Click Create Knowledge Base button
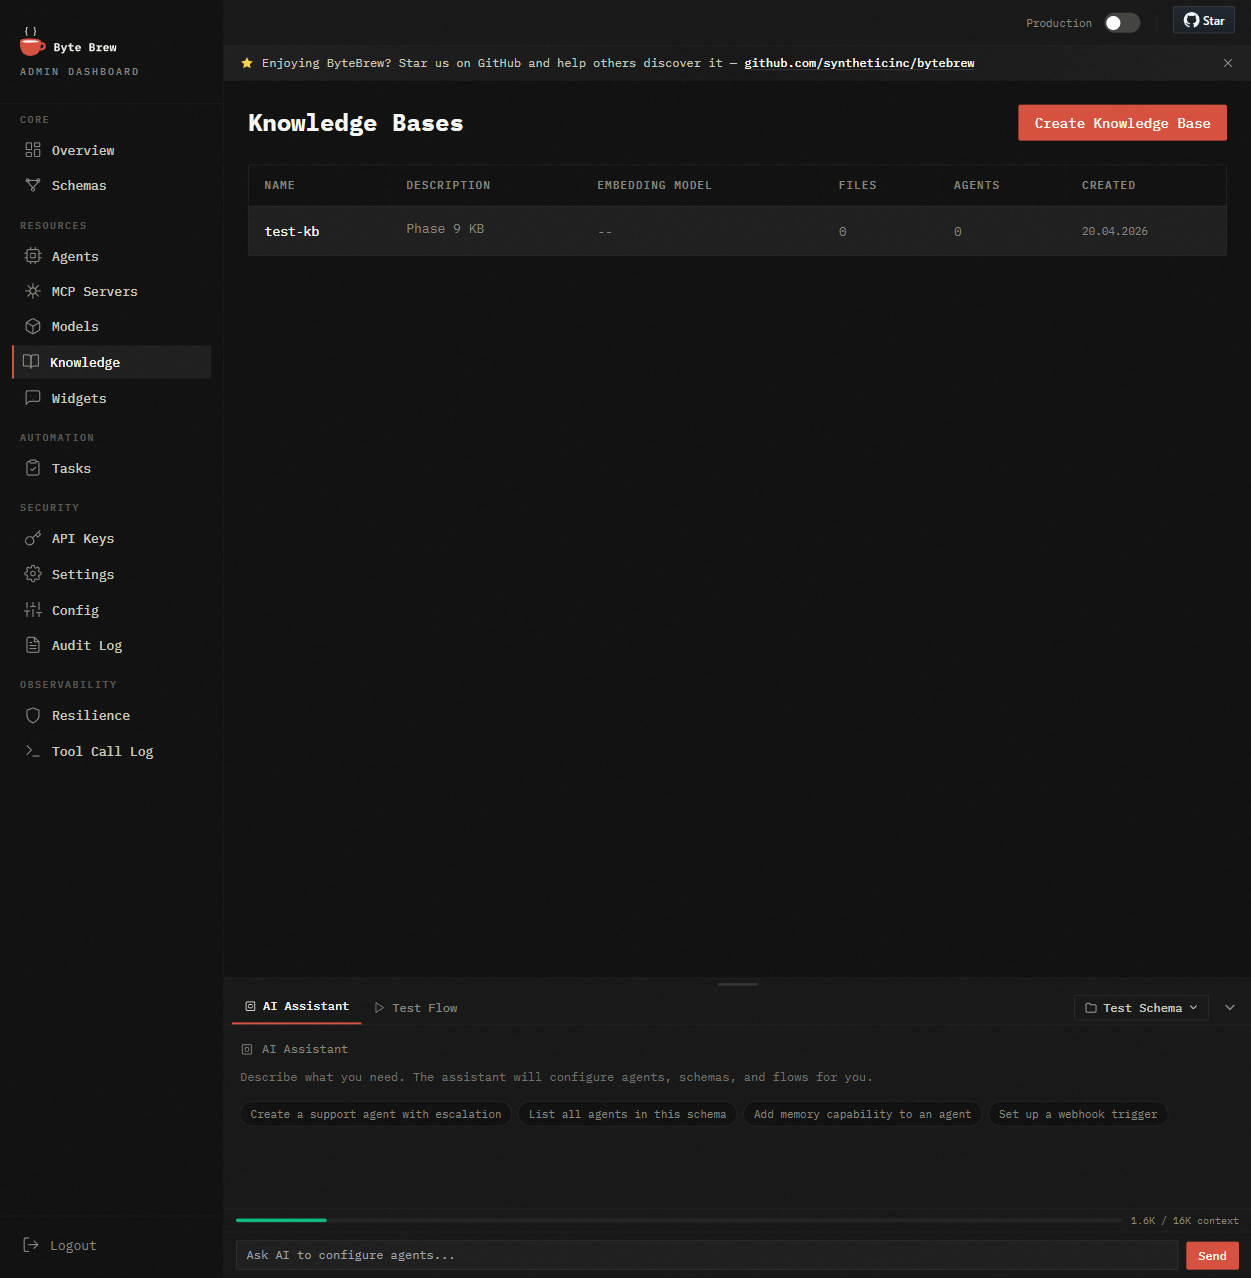The height and width of the screenshot is (1278, 1251). coord(1122,123)
